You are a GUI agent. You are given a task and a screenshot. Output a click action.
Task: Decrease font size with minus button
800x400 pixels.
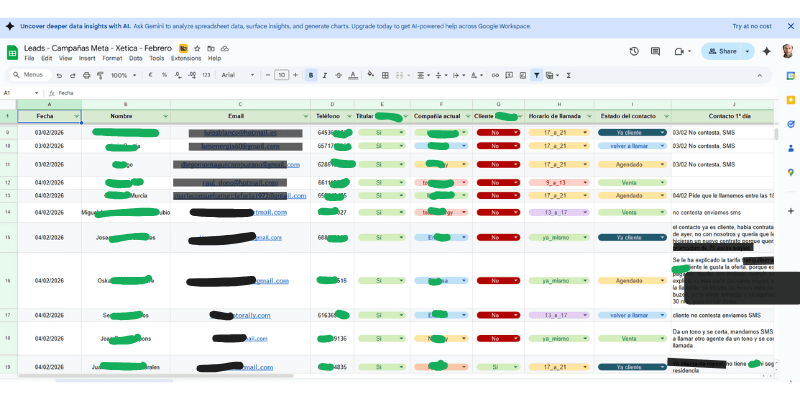268,76
